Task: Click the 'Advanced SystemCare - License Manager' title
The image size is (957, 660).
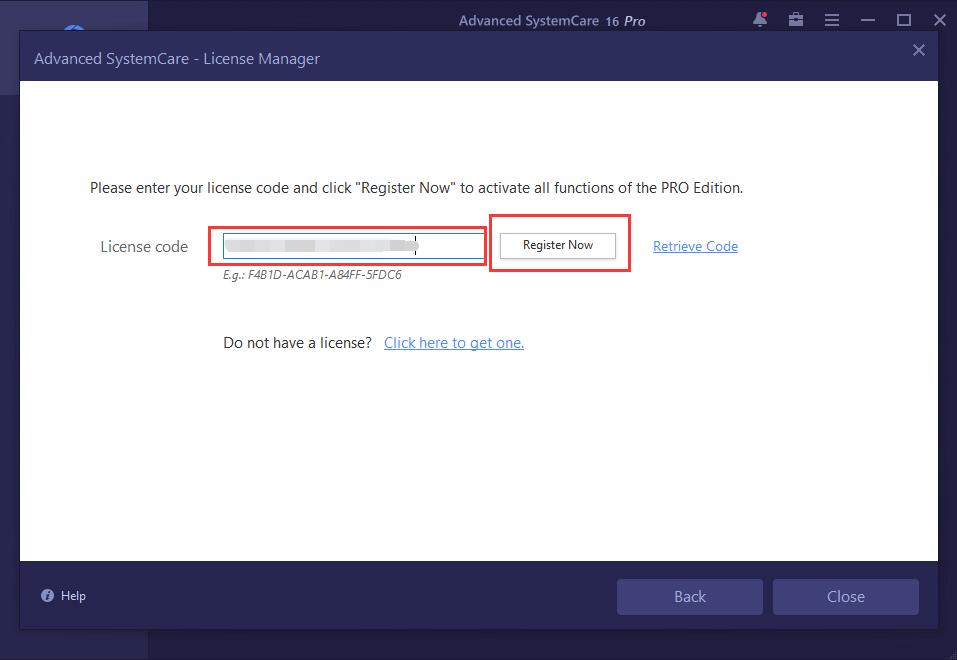Action: click(x=177, y=59)
